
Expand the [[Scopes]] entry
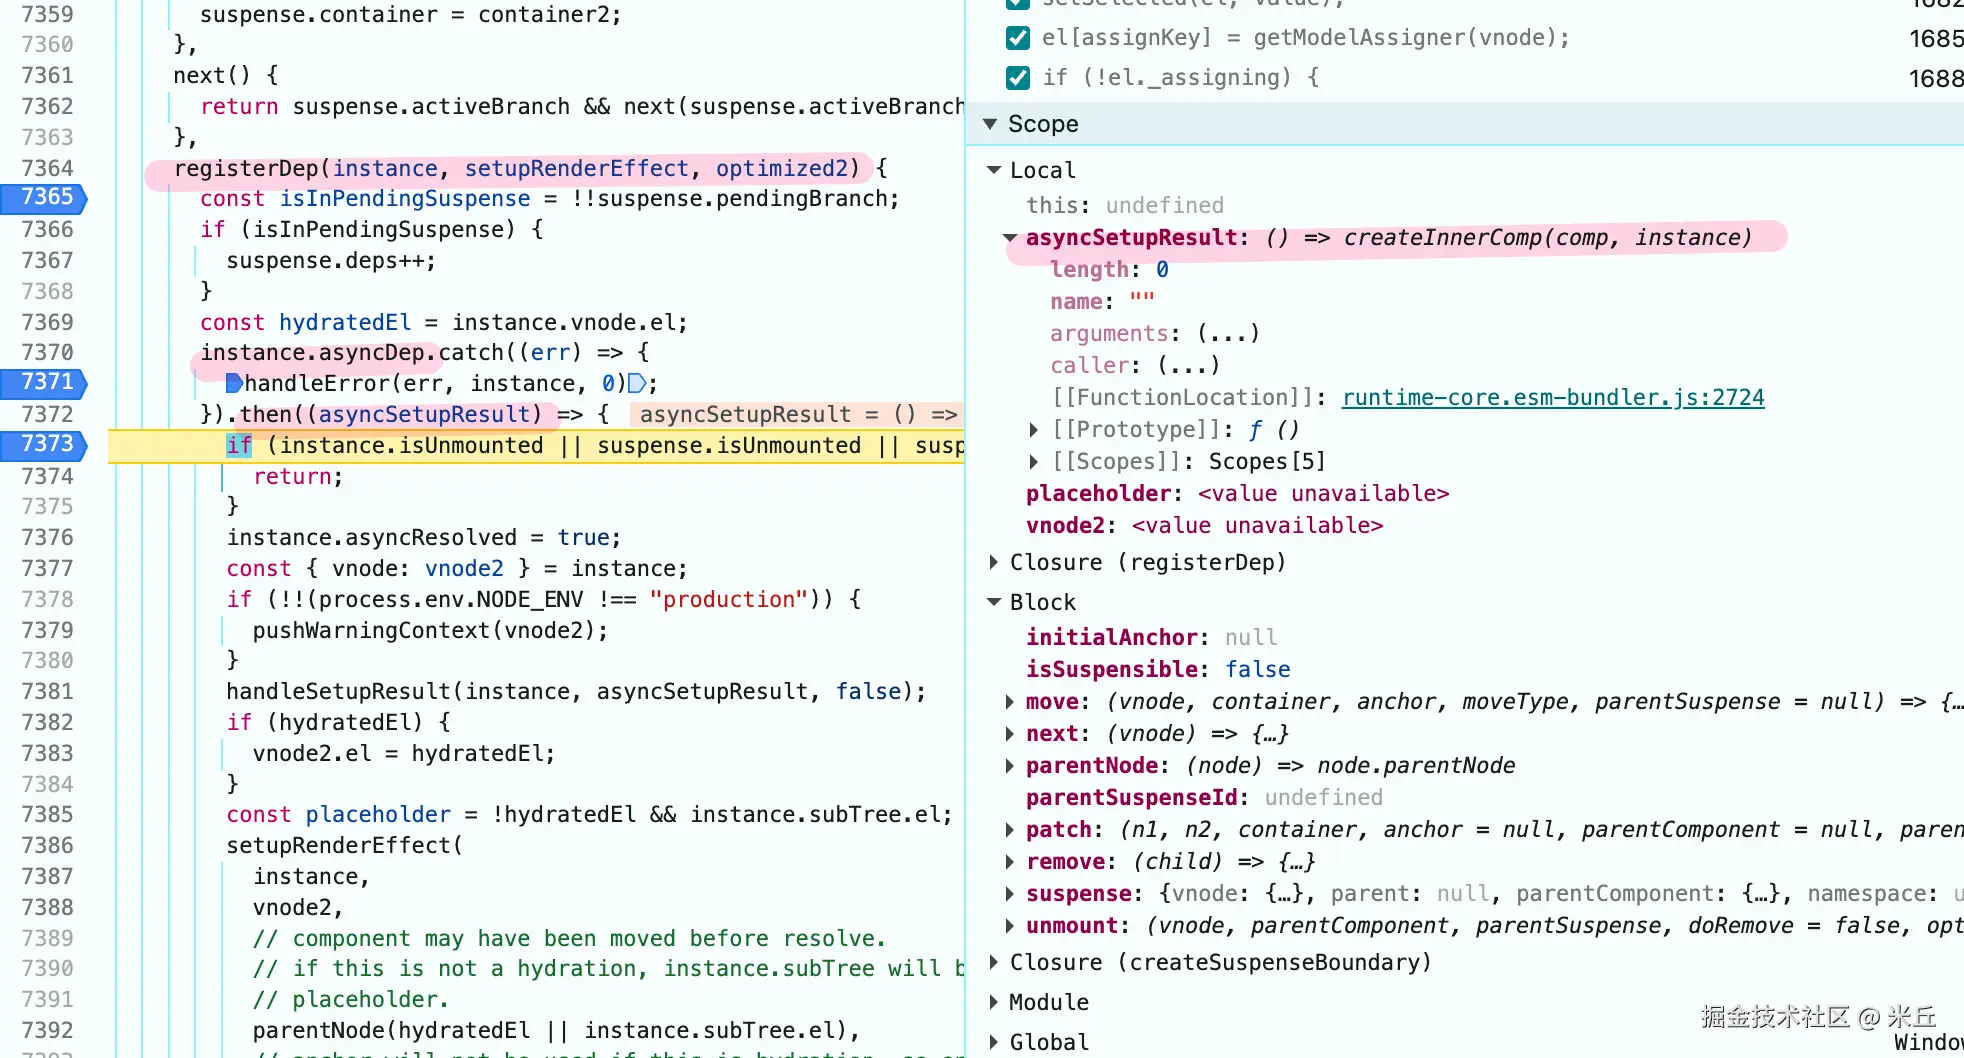coord(1034,462)
